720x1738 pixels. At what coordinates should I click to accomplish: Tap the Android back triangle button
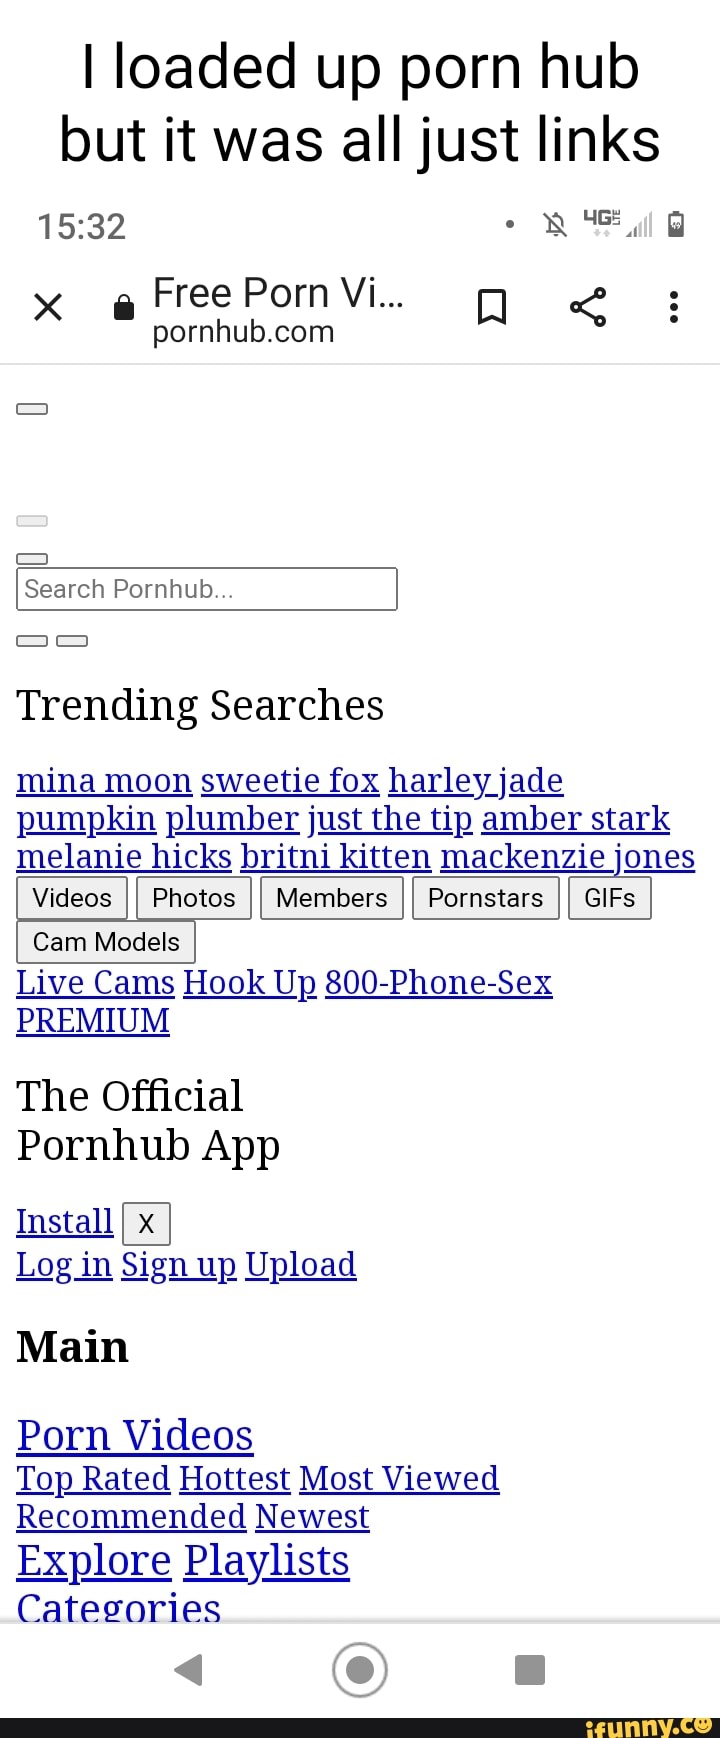(188, 1669)
